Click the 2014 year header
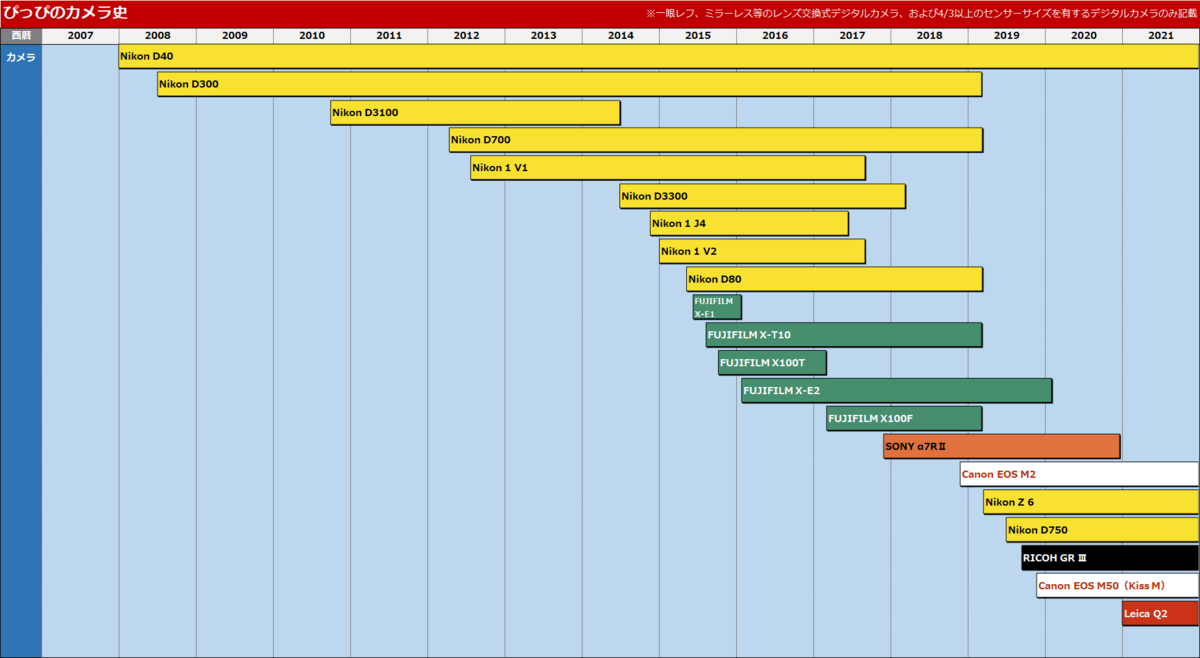 coord(620,36)
